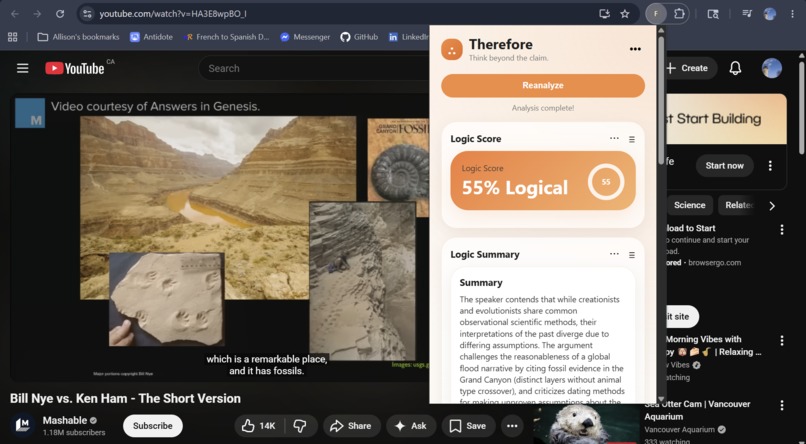Open the Chrome profile avatar
The image size is (806, 444).
(770, 14)
